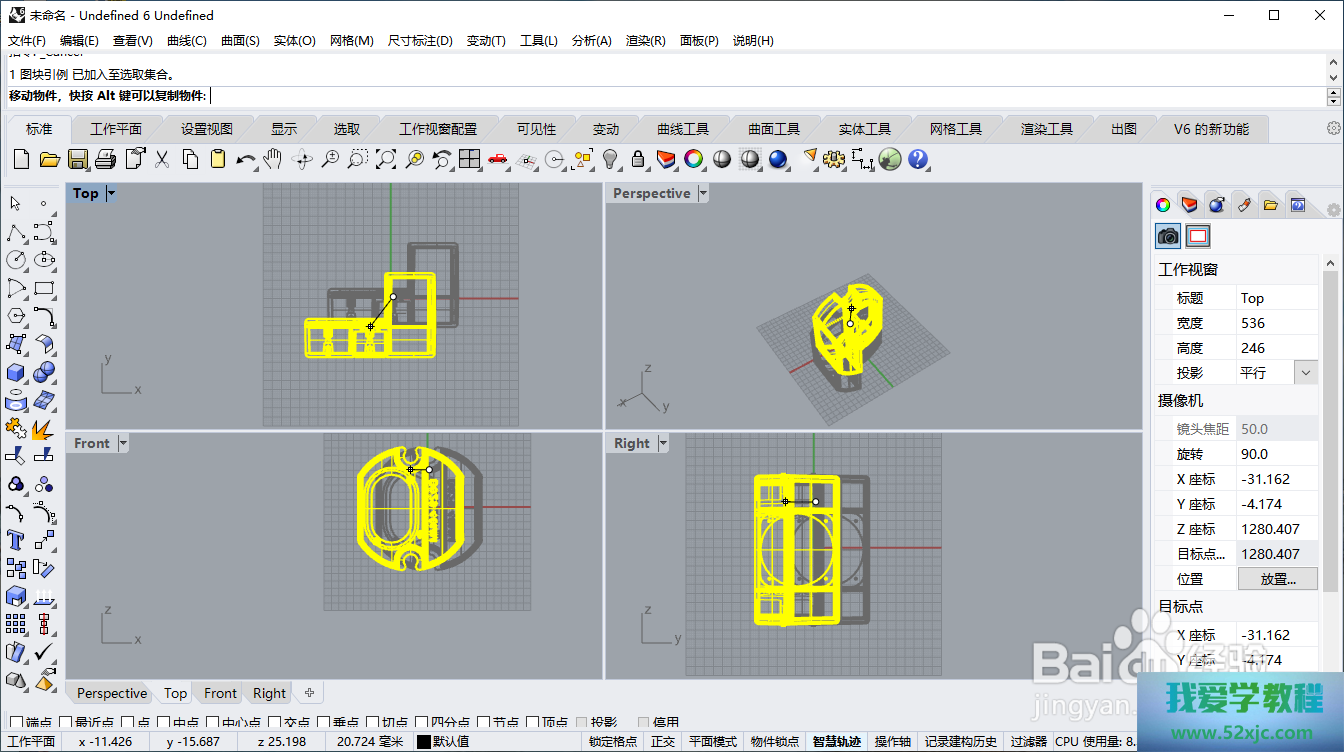Expand the 投影 projection dropdown
Viewport: 1344px width, 752px height.
(1305, 373)
